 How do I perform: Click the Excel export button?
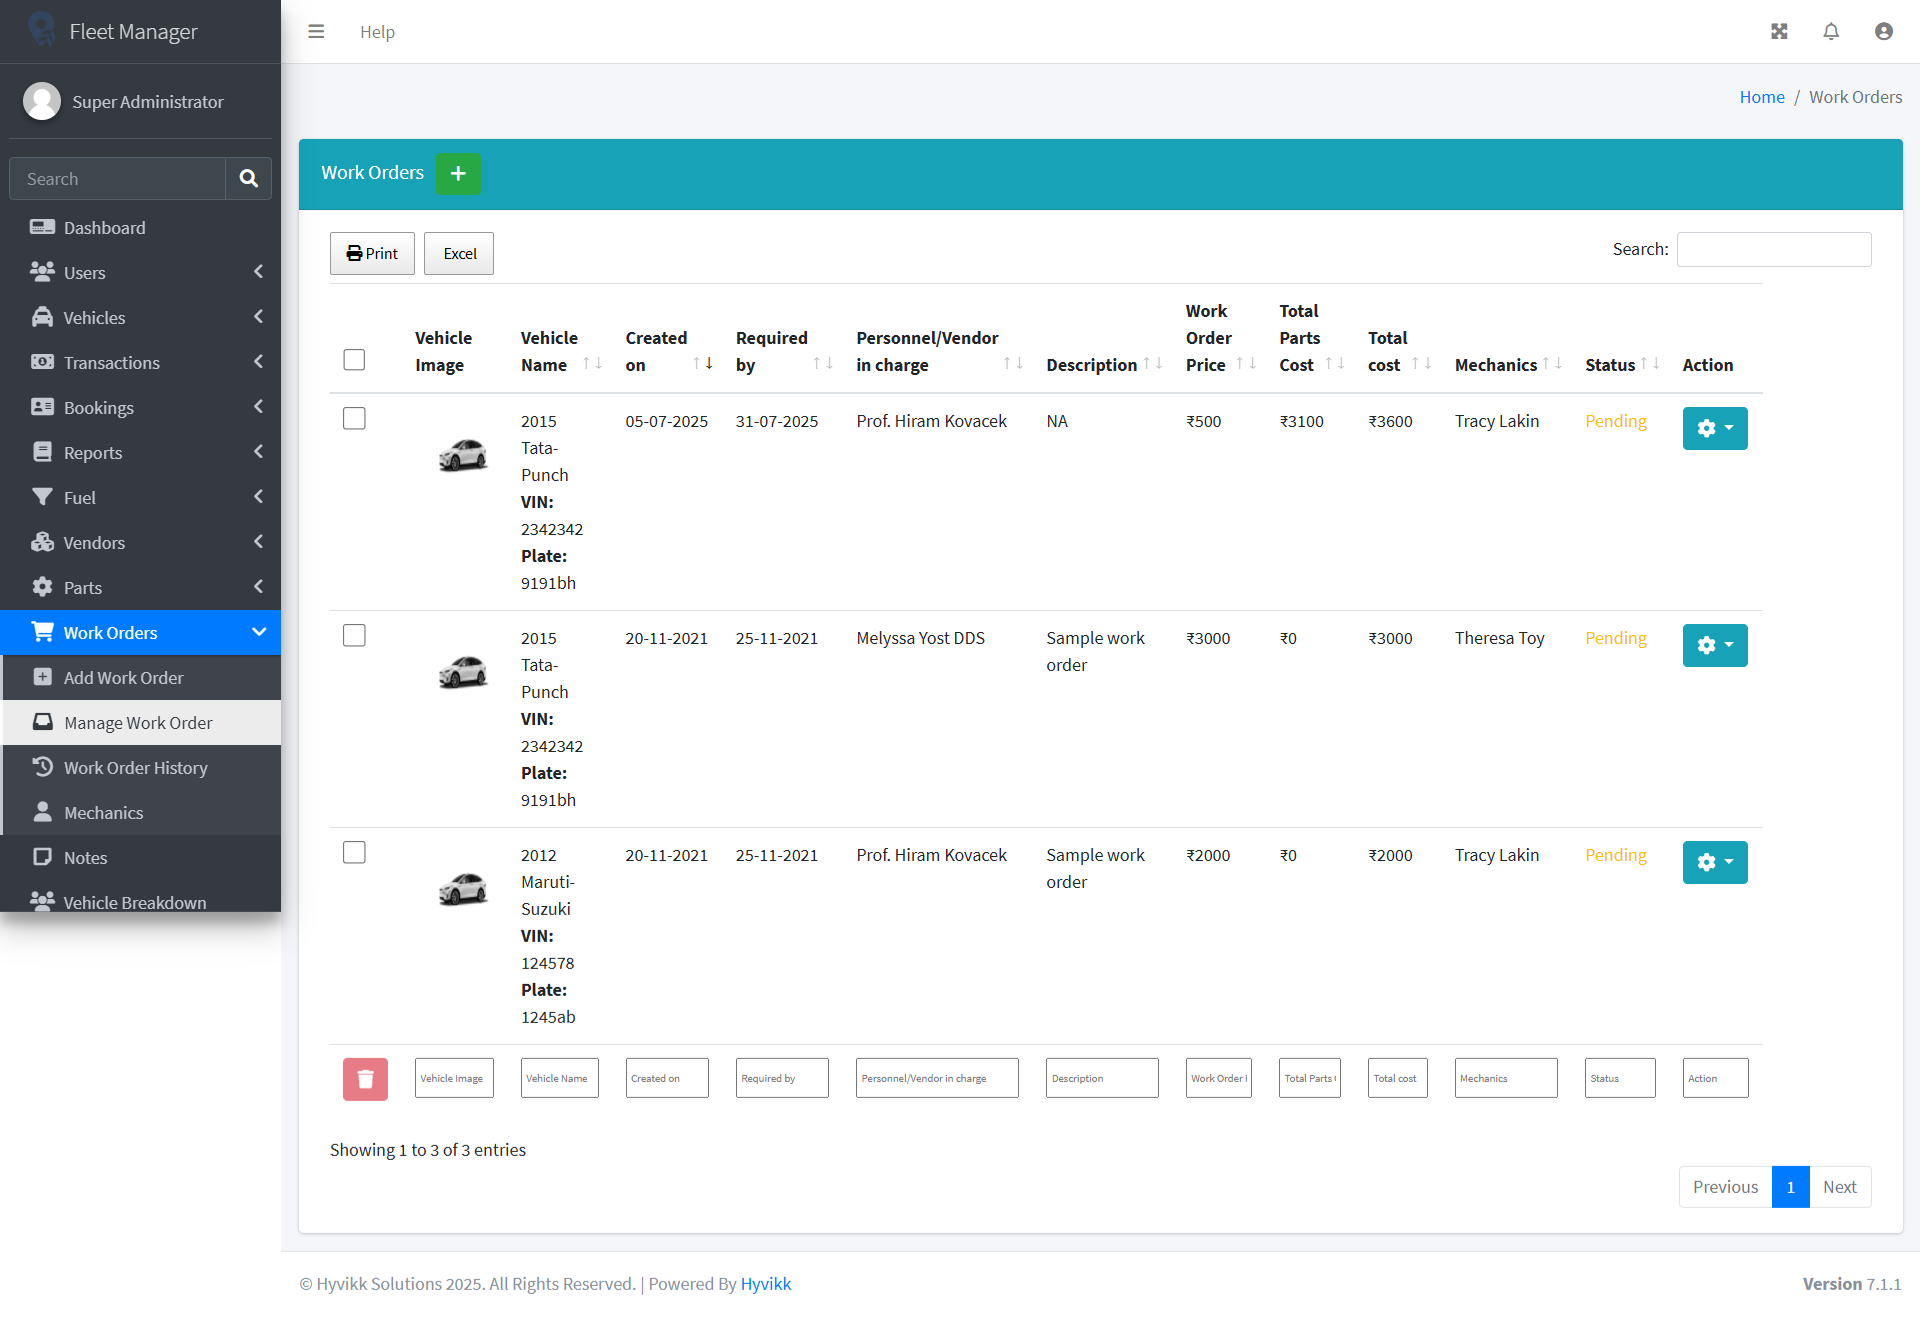pos(459,254)
